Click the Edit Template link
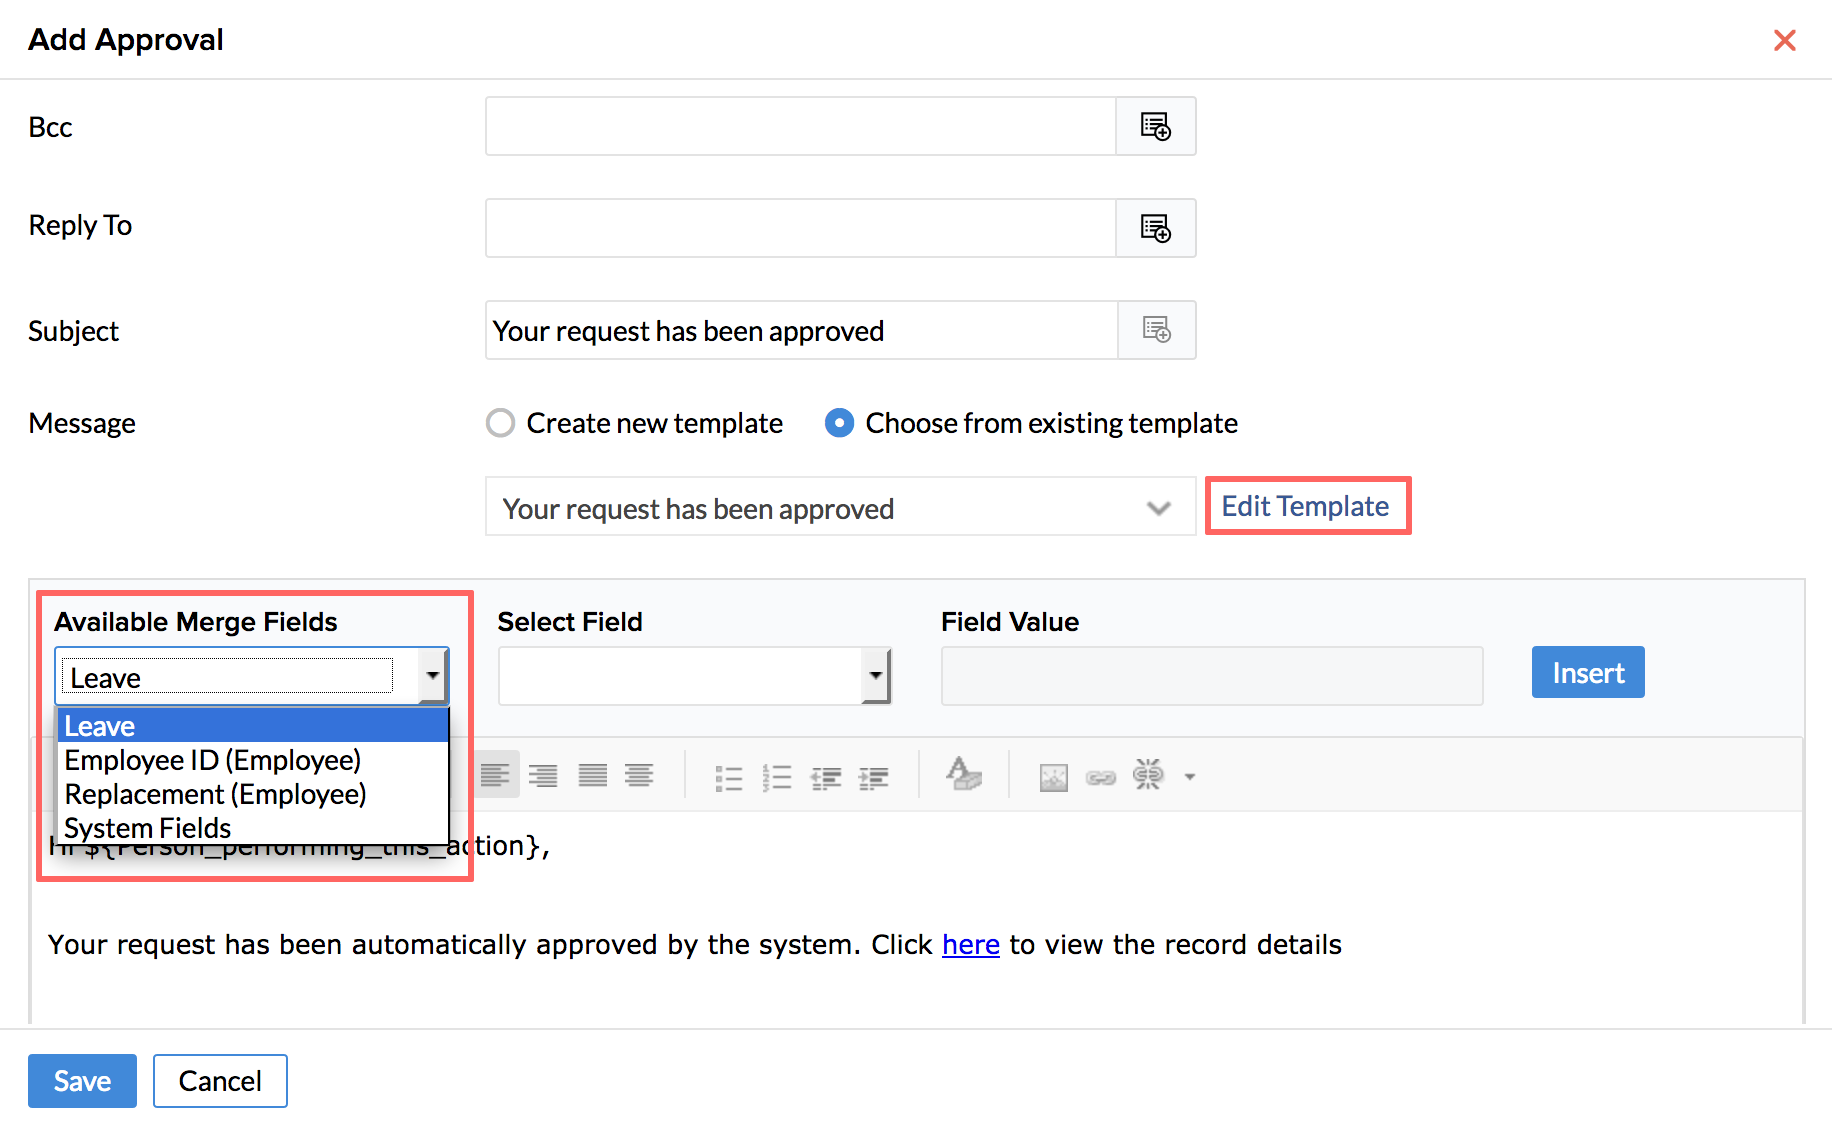1832x1140 pixels. (1305, 506)
